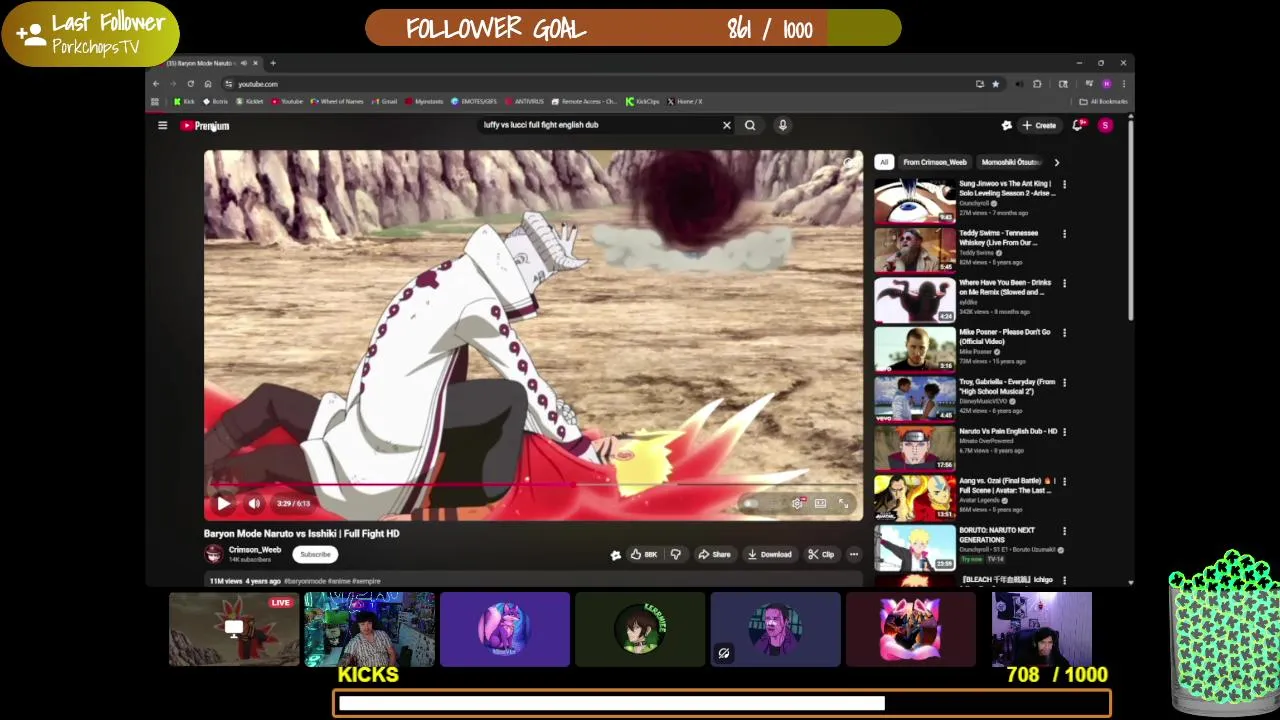Click the YouTube Premium logo

[205, 126]
